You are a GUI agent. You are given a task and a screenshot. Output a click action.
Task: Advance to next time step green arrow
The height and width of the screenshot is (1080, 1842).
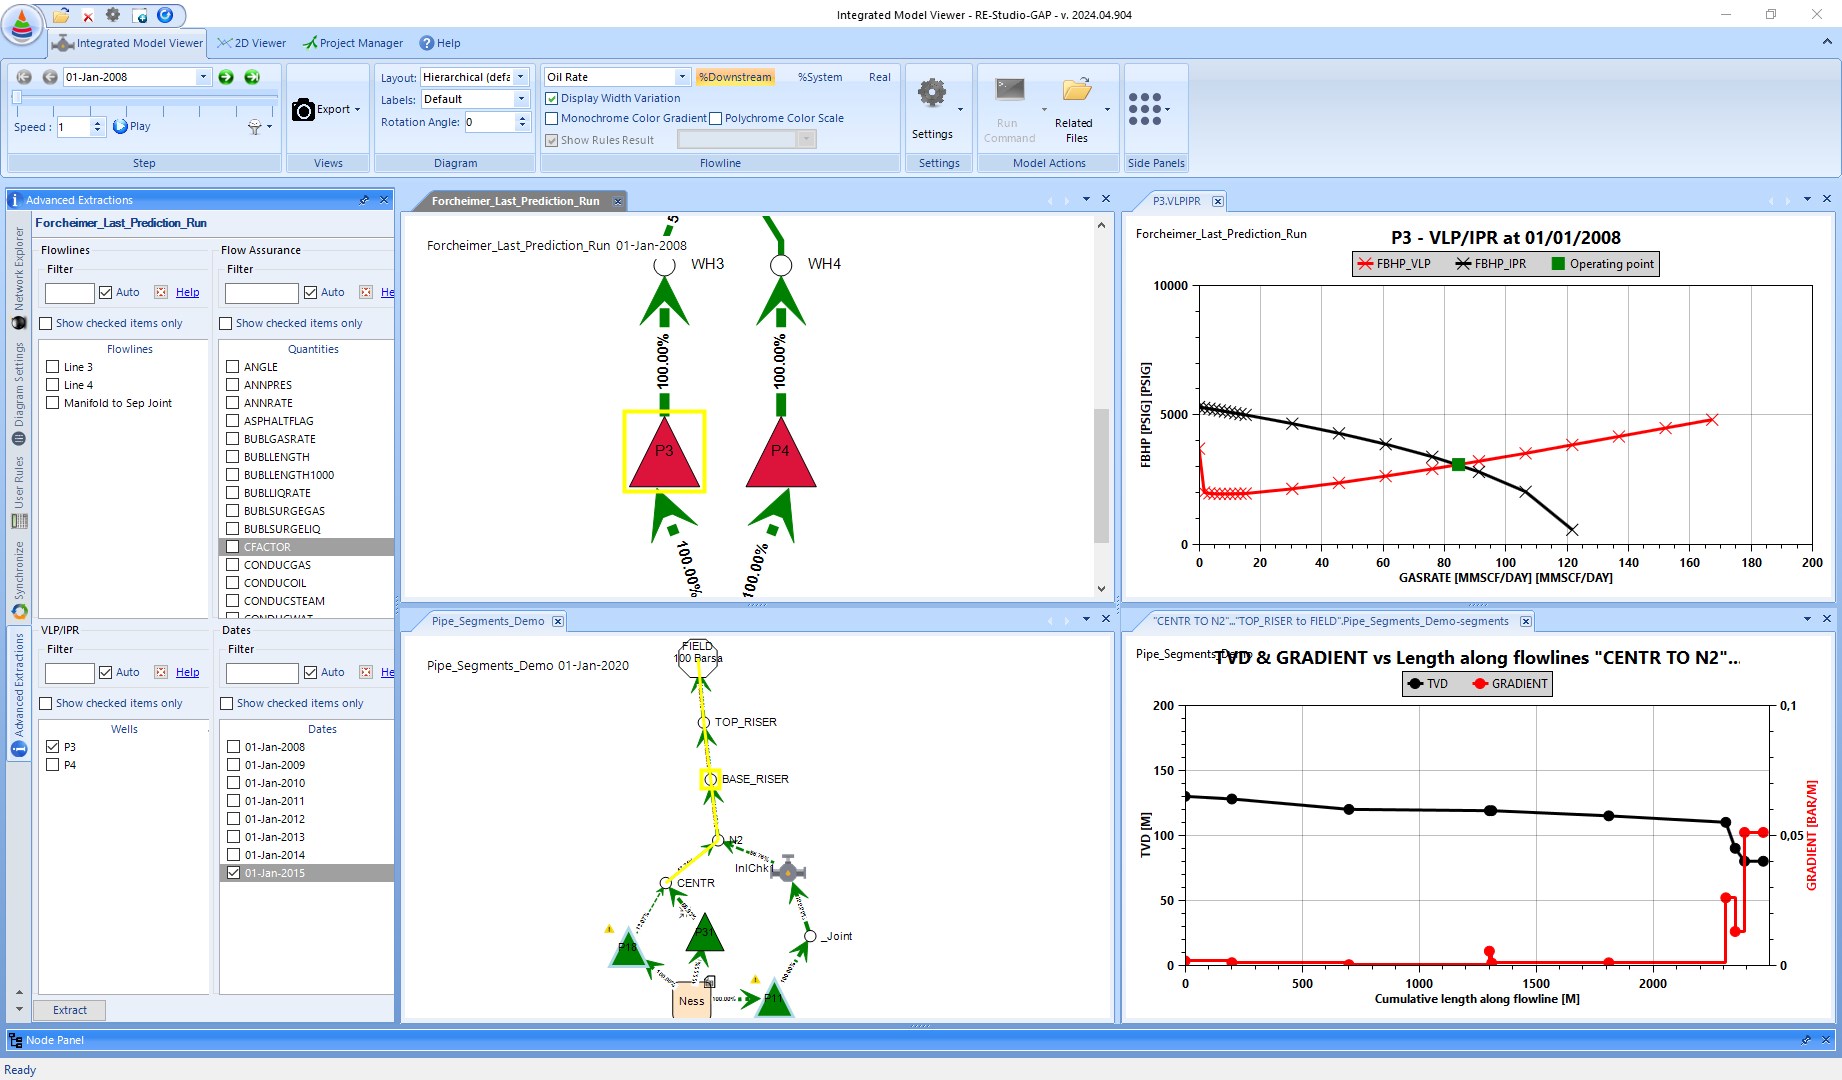tap(226, 77)
